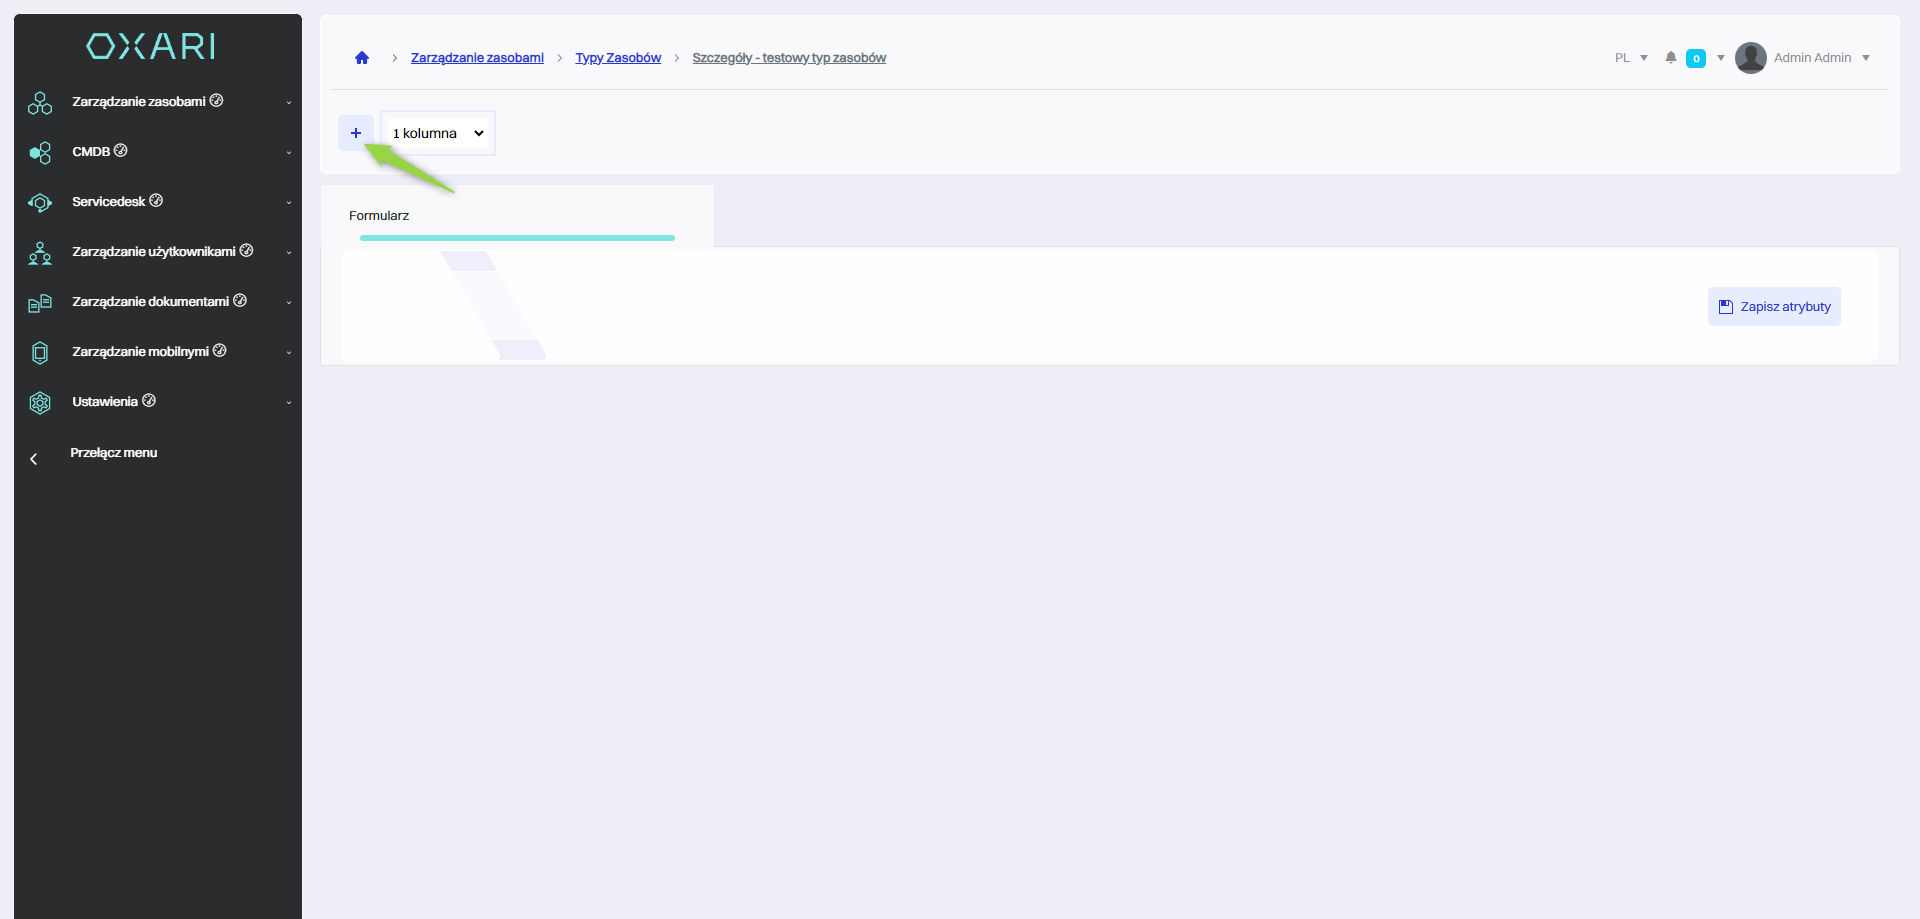Expand the Admin Admin user menu
The image size is (1920, 919).
(x=1865, y=58)
